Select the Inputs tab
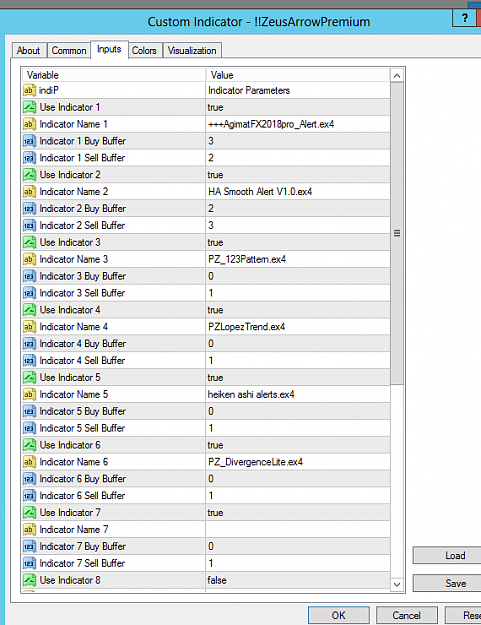Viewport: 481px width, 625px height. pyautogui.click(x=109, y=49)
